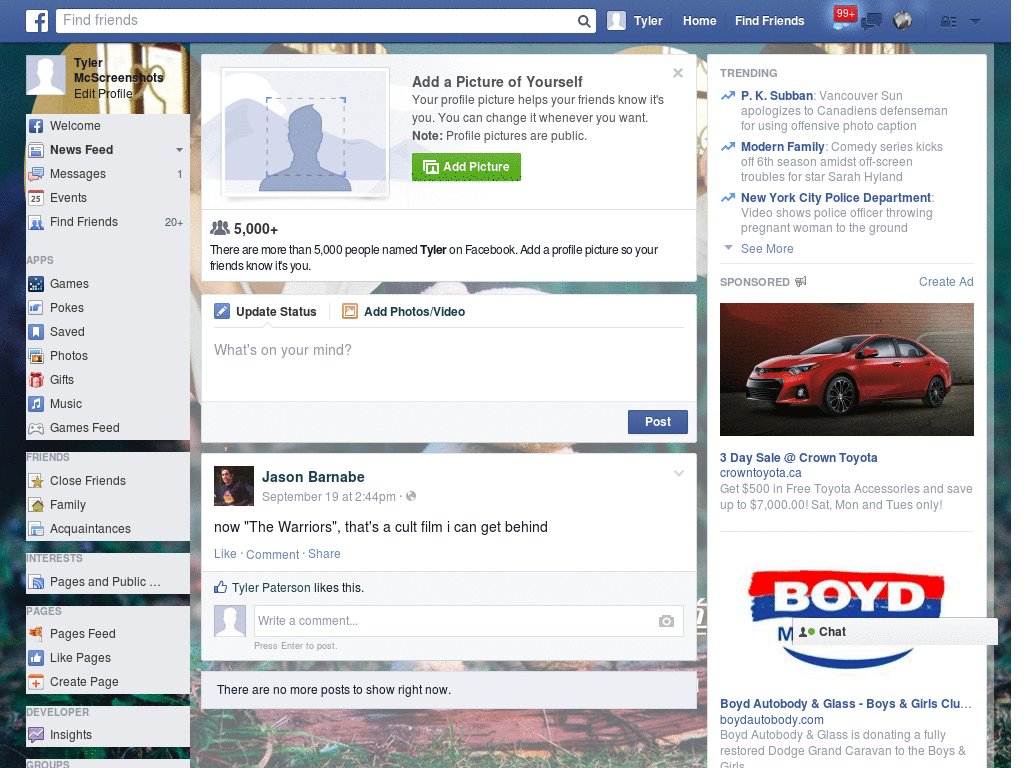Open the notifications globe icon
The height and width of the screenshot is (768, 1024).
pyautogui.click(x=903, y=21)
